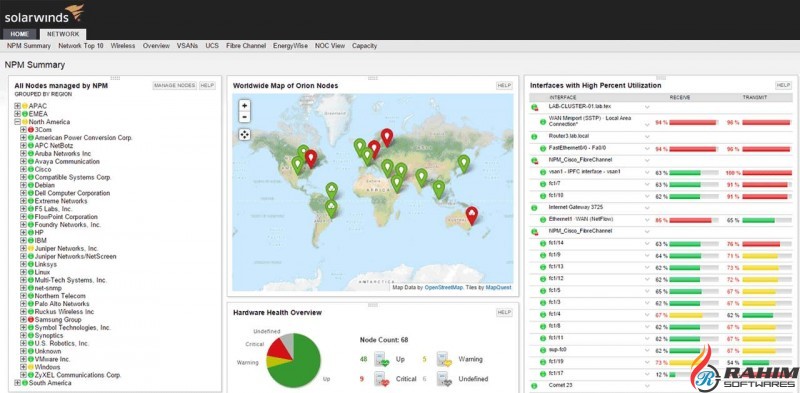
Task: Open the Capacity menu item
Action: pos(364,46)
